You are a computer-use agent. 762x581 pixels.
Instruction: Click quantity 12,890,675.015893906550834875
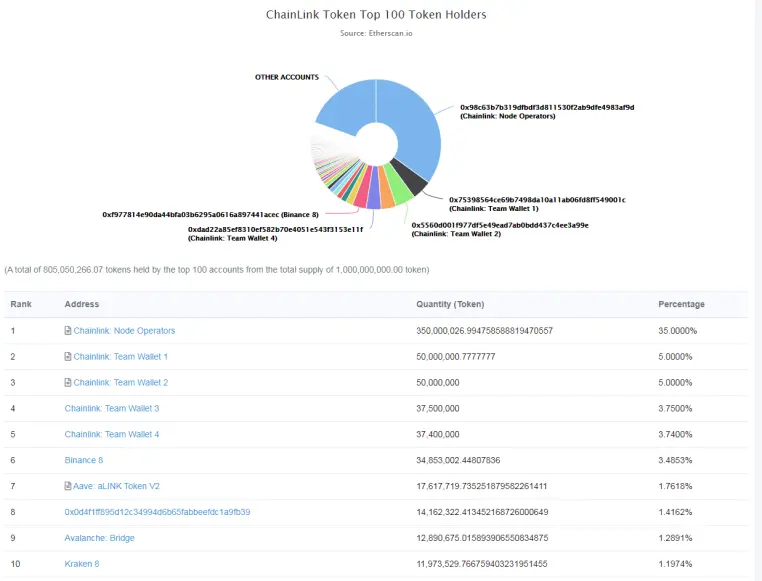(x=482, y=538)
